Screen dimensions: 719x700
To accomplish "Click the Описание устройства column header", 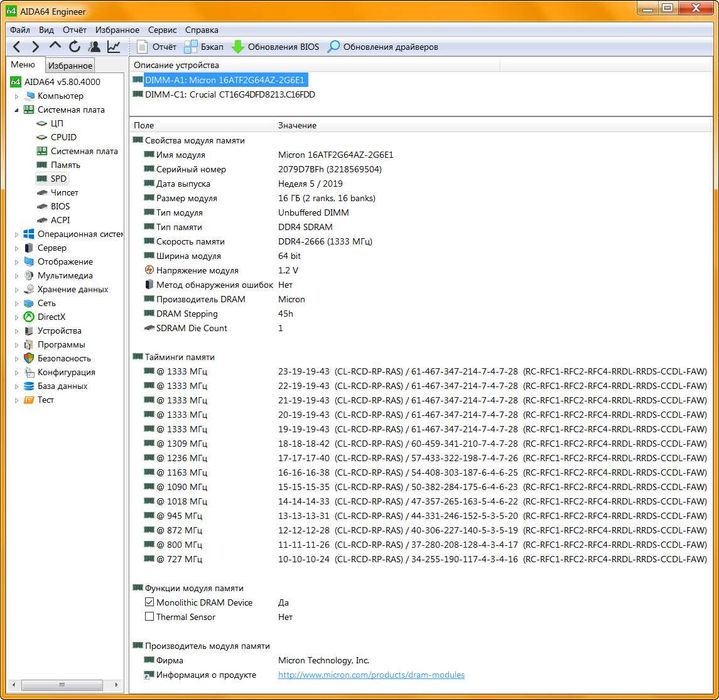I will pos(315,65).
